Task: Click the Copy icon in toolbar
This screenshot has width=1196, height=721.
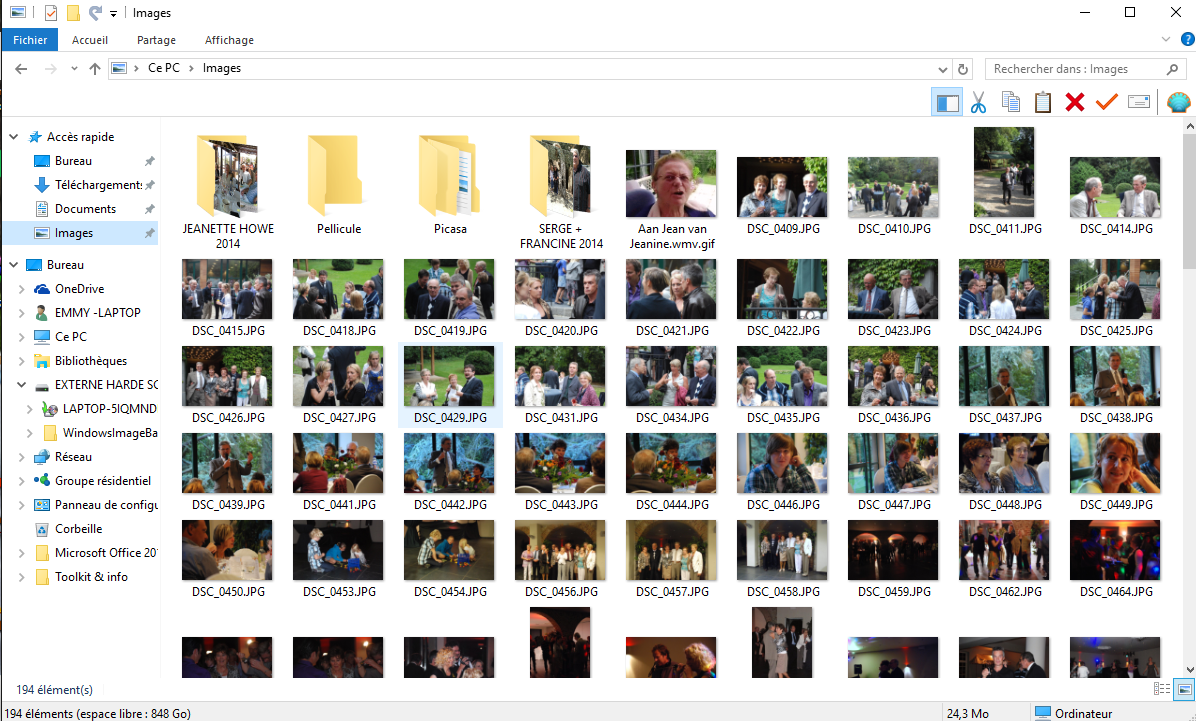Action: click(1011, 101)
